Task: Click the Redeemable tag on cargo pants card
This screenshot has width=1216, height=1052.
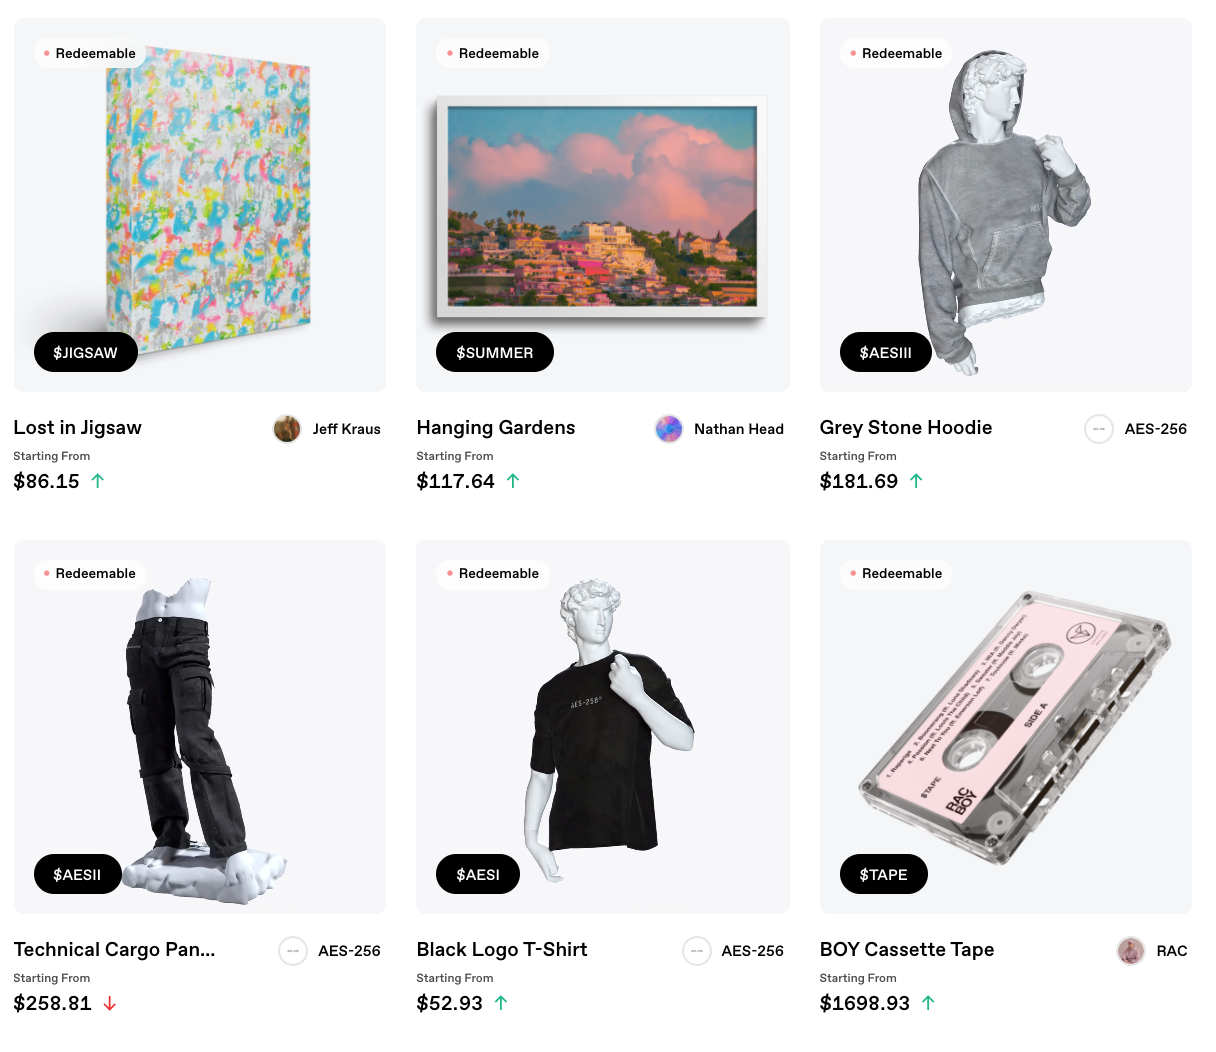Action: point(89,573)
